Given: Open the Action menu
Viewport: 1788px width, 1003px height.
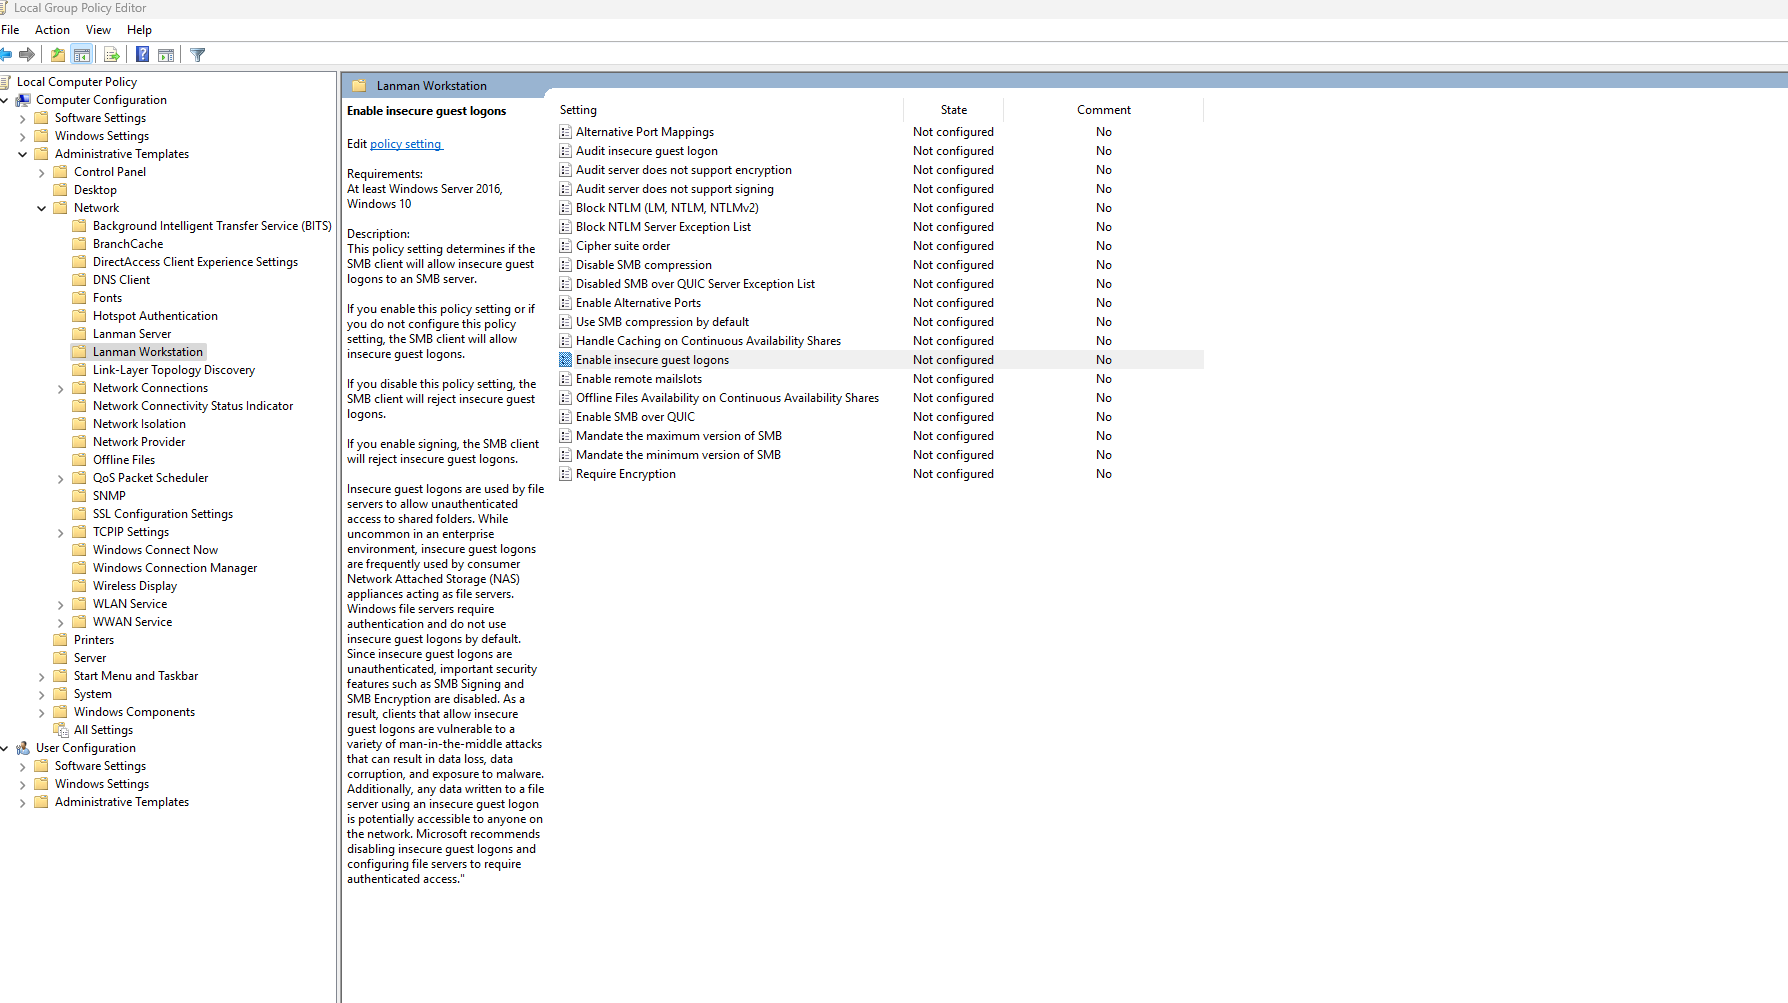Looking at the screenshot, I should [x=52, y=30].
